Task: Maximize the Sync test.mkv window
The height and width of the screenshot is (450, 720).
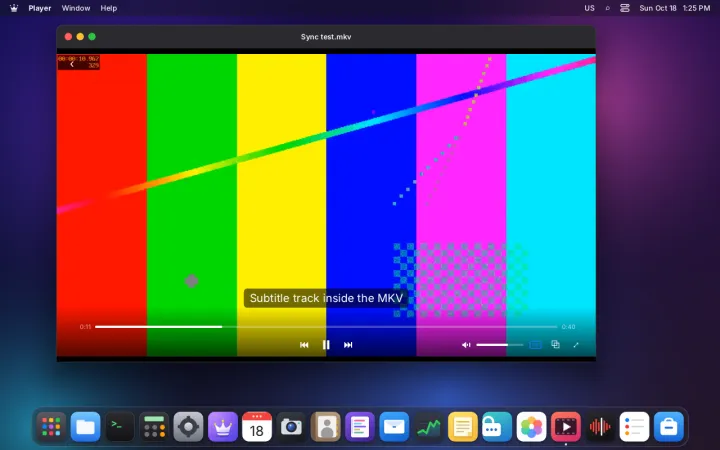Action: 92,37
